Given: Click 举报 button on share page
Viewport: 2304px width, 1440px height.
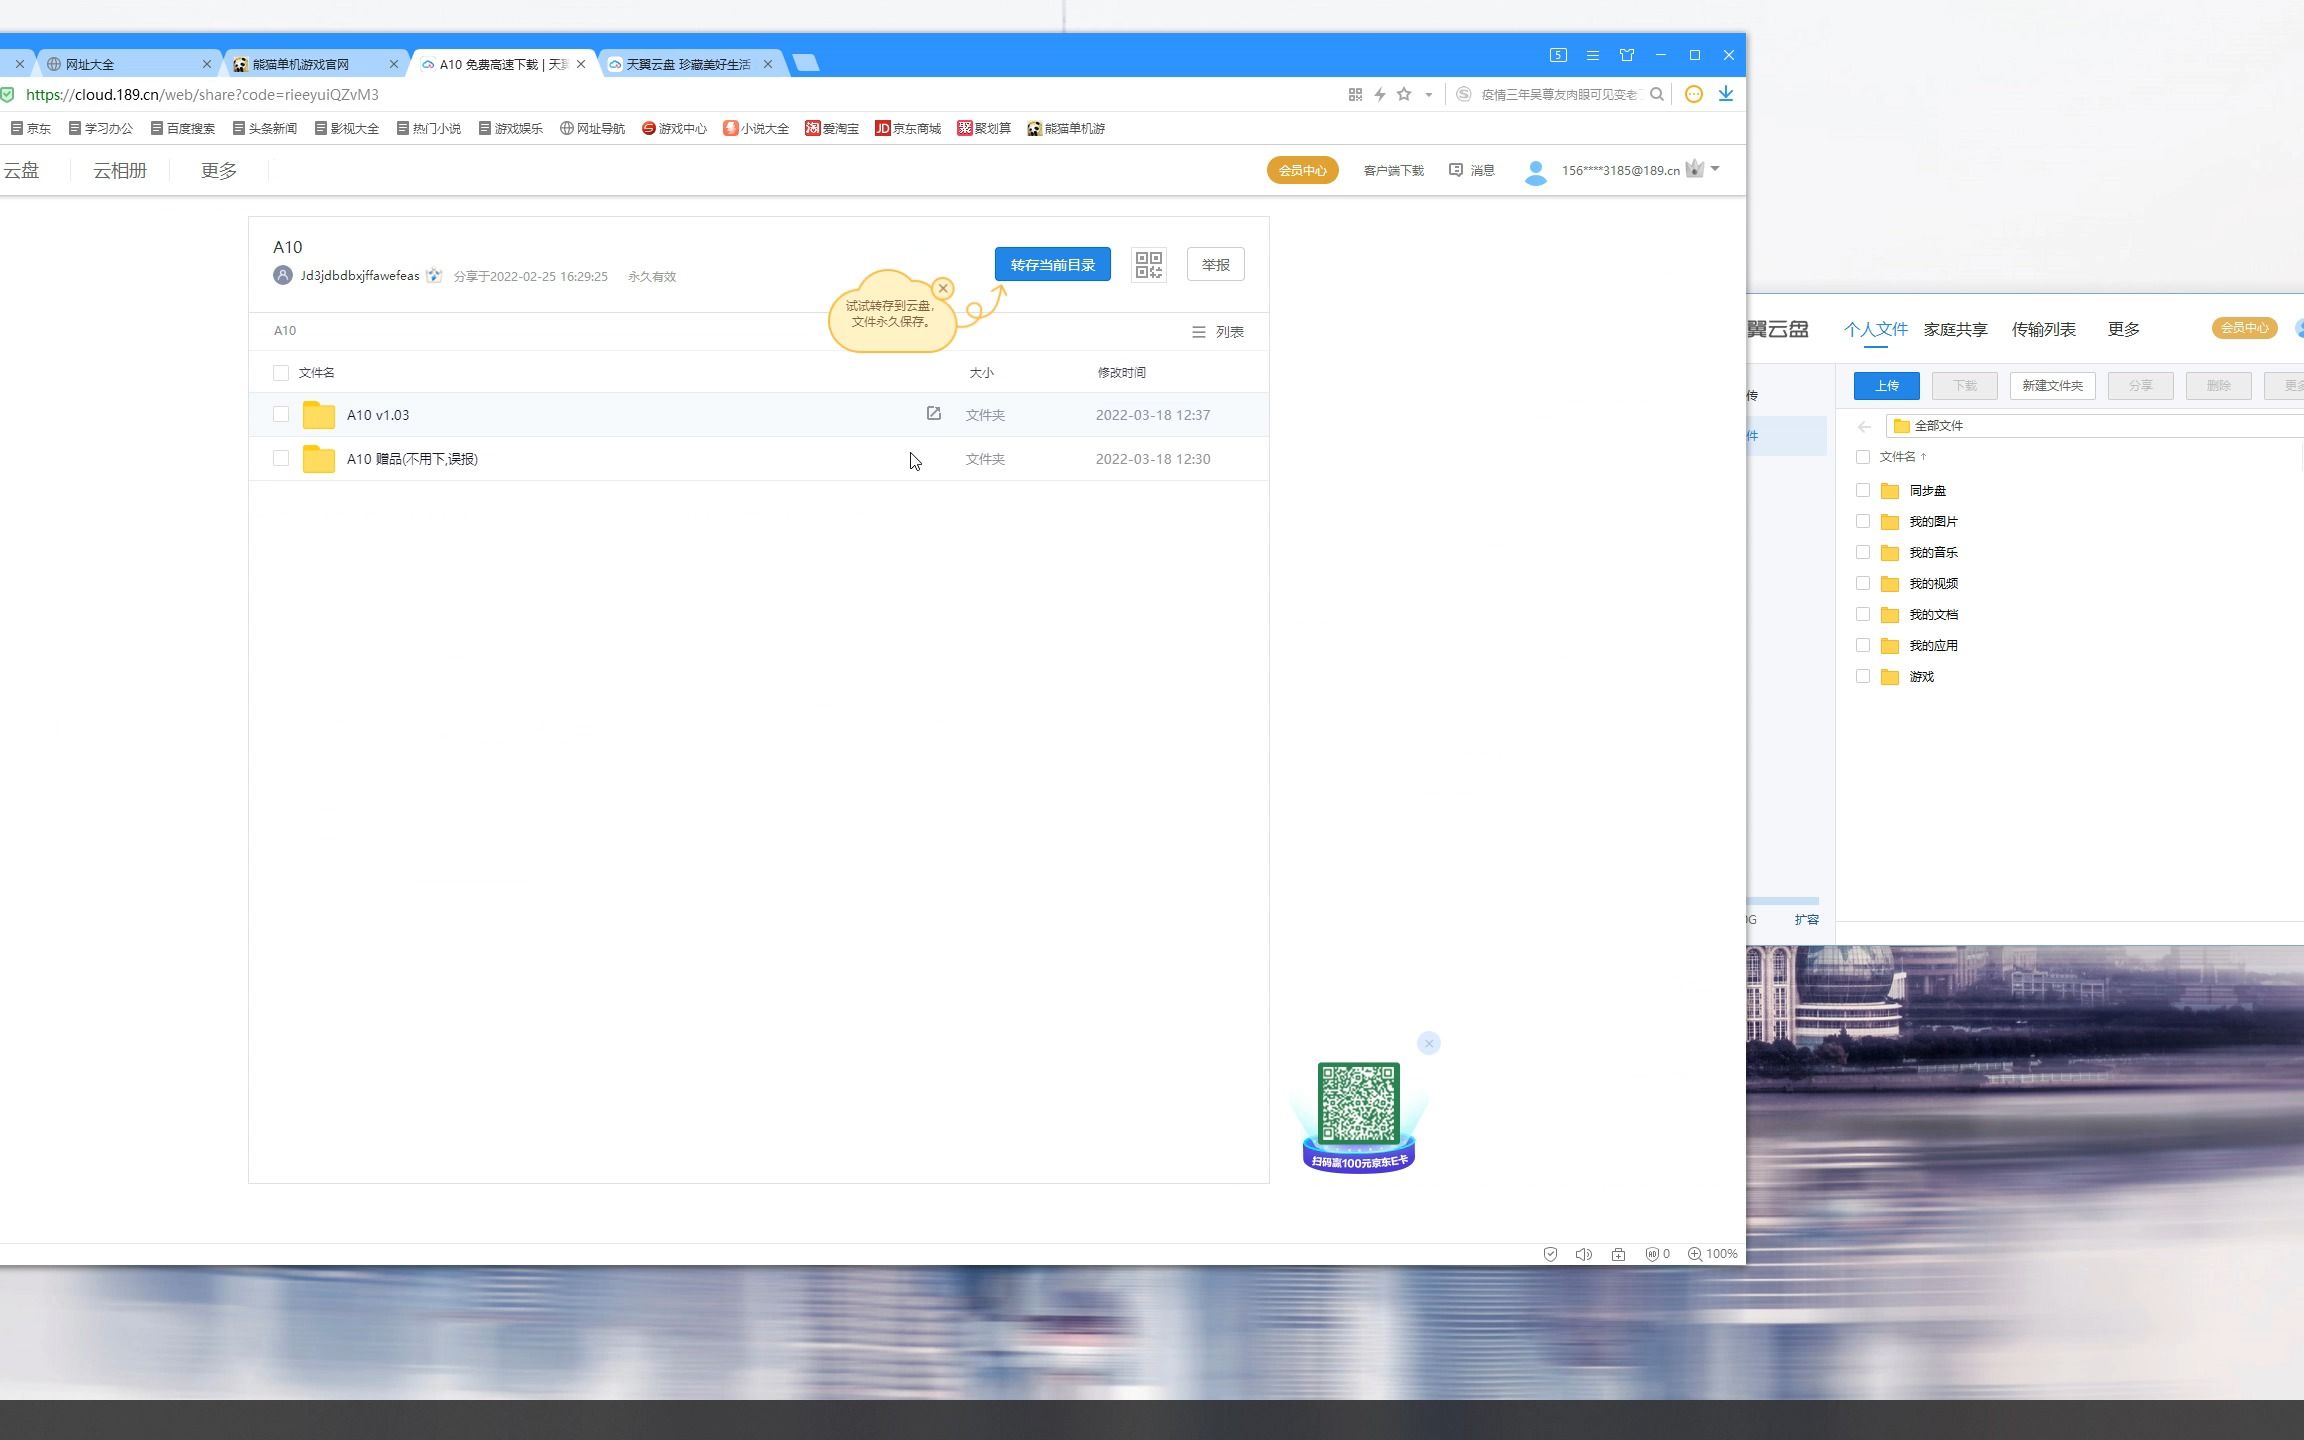Looking at the screenshot, I should coord(1216,264).
